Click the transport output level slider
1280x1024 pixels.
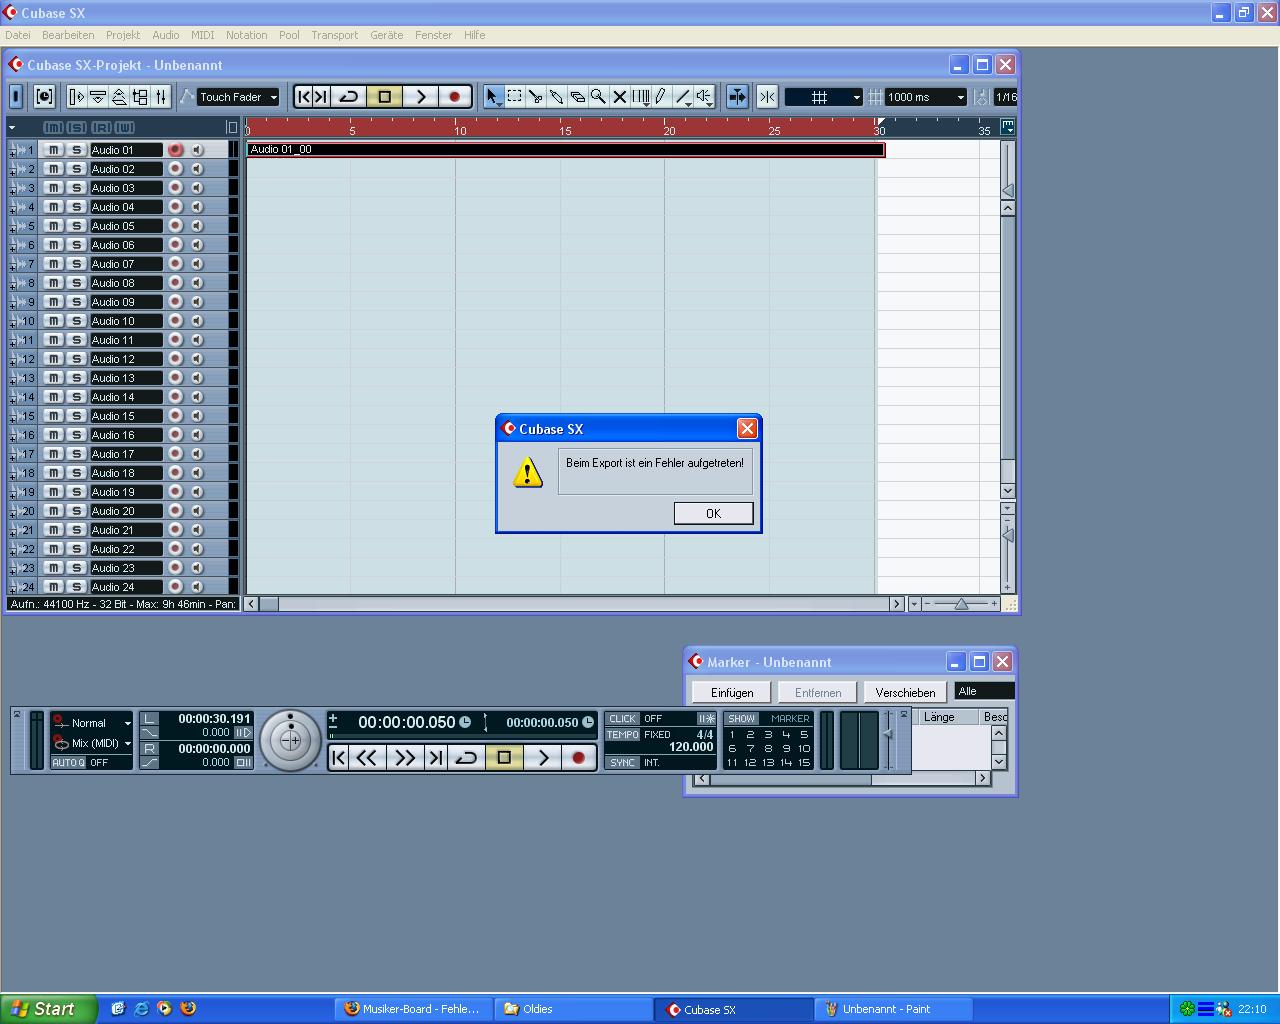tap(888, 735)
